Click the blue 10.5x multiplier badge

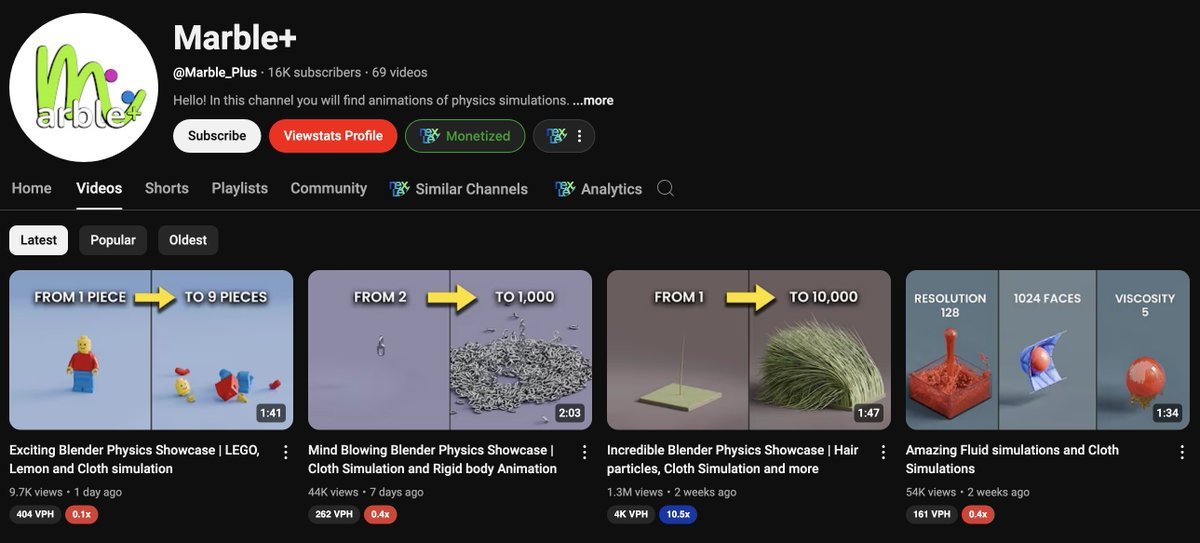[679, 514]
